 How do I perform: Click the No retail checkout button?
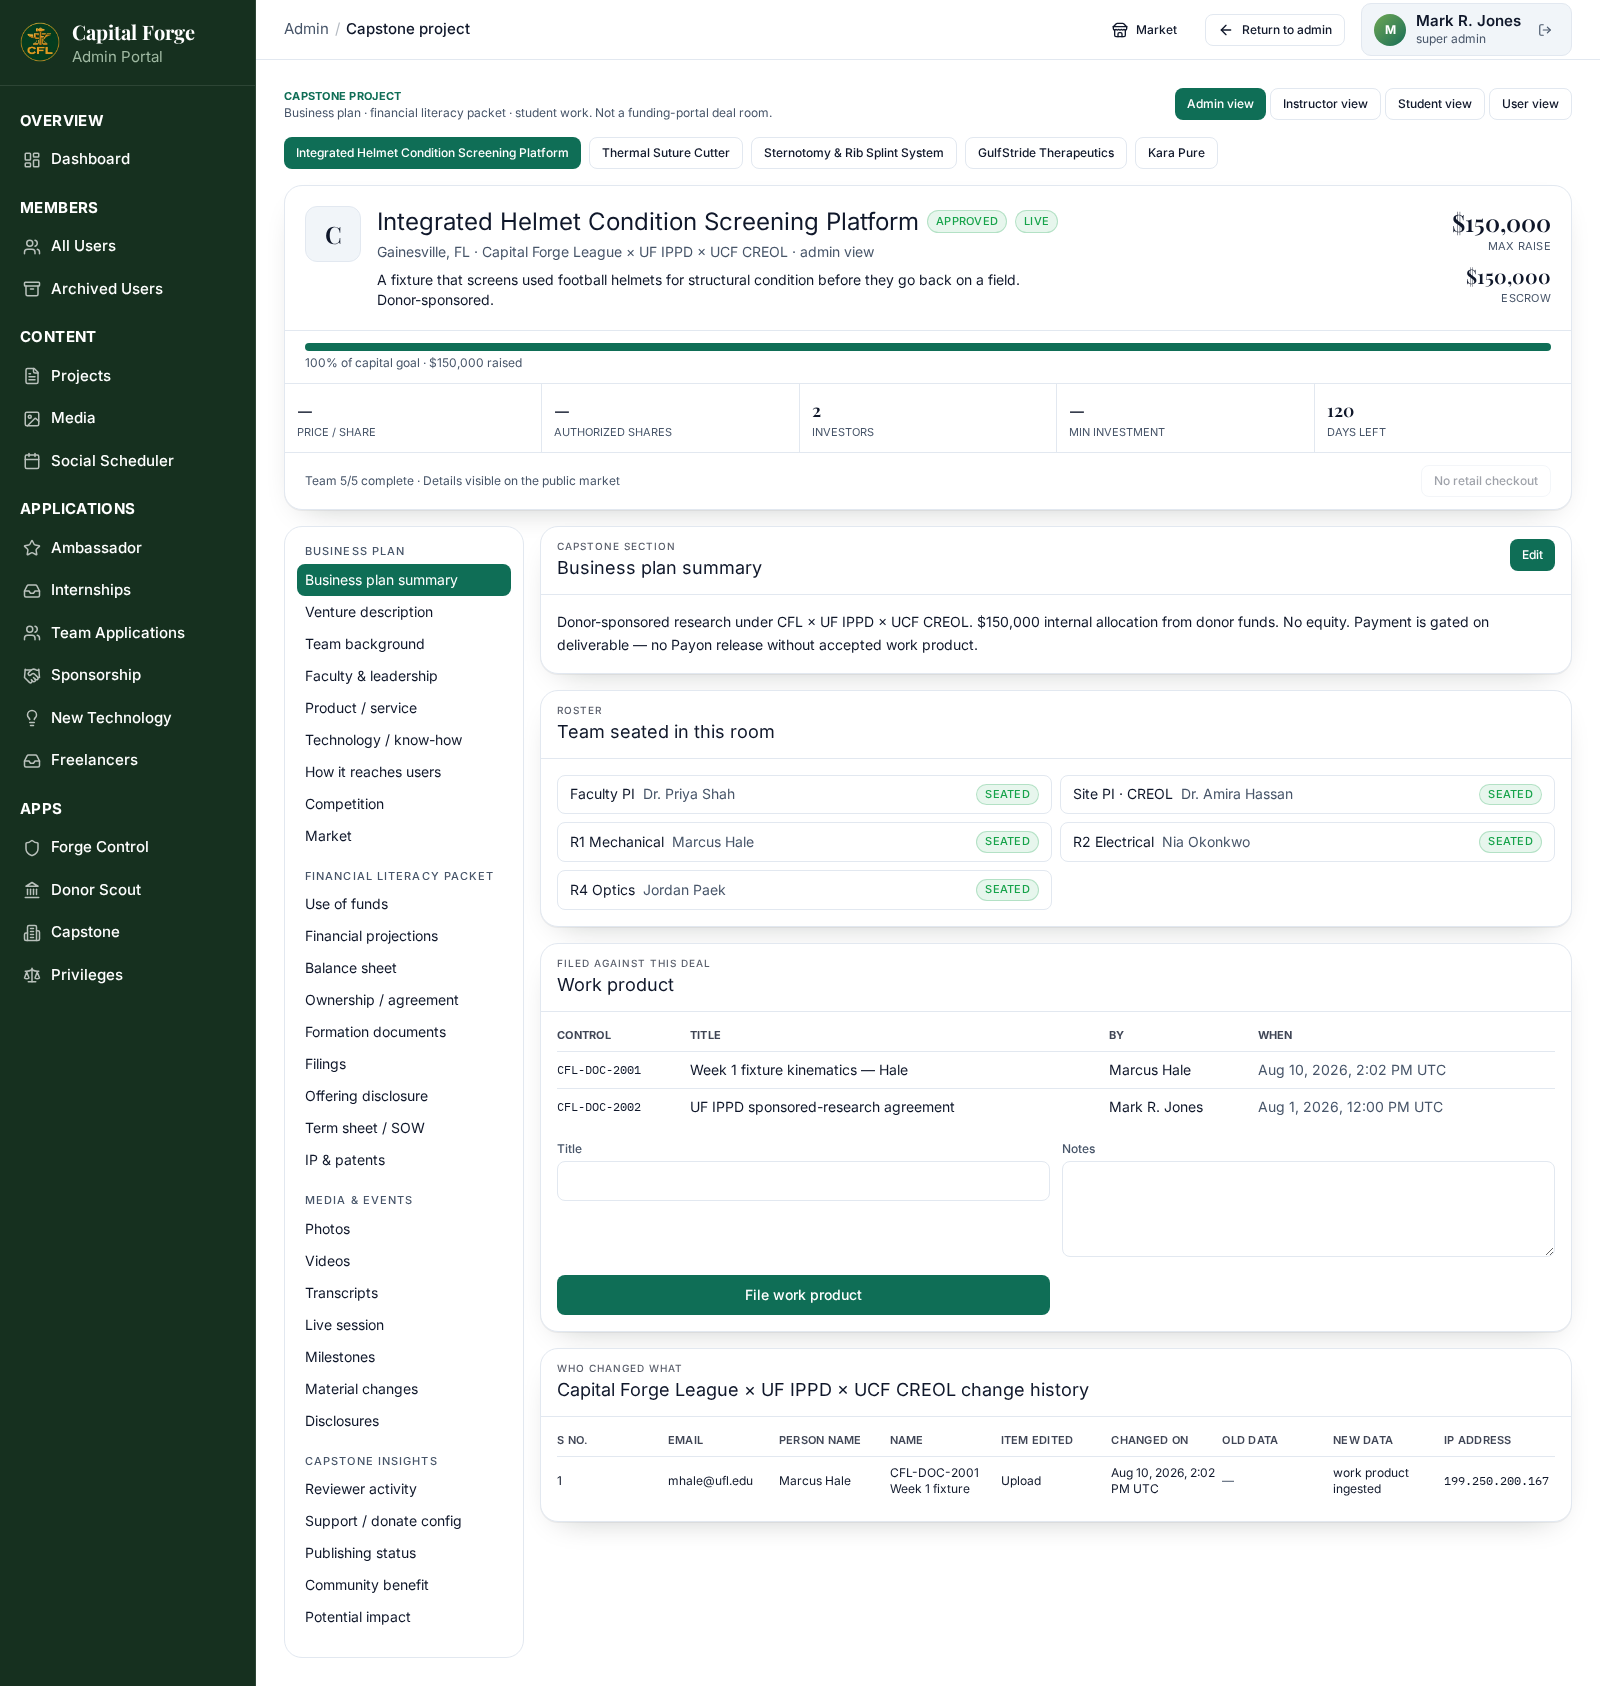coord(1486,481)
